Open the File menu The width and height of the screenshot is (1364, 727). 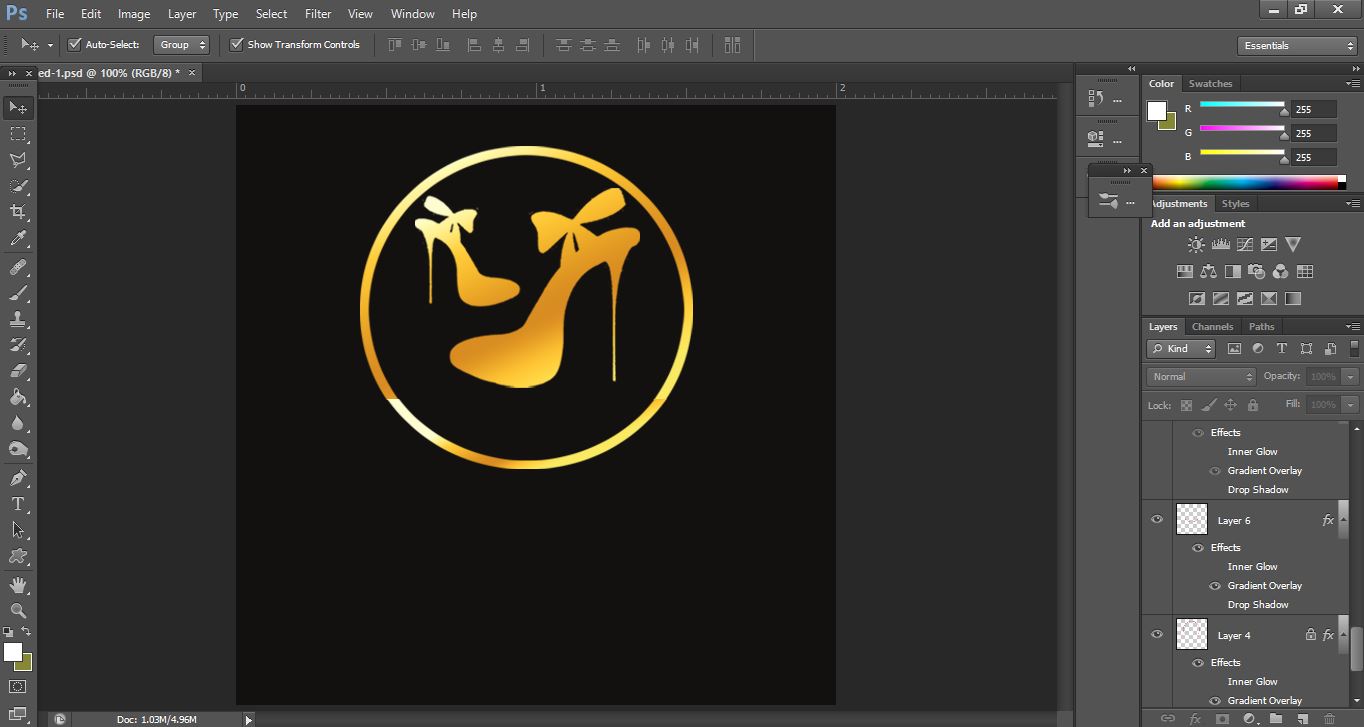pos(54,14)
